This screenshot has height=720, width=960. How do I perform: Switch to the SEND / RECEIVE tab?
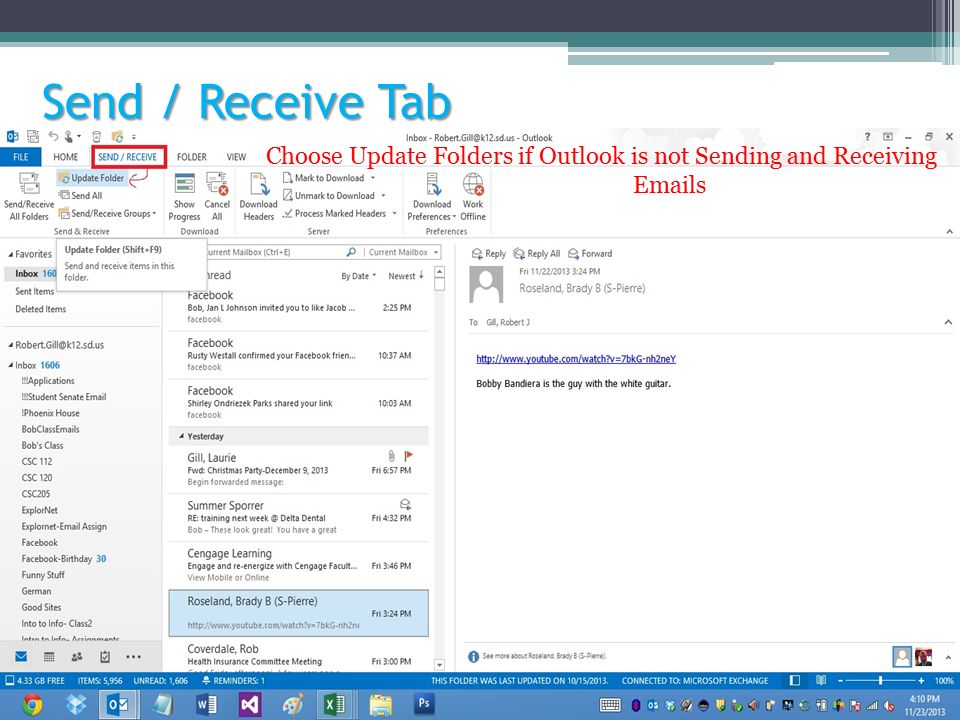click(x=128, y=157)
